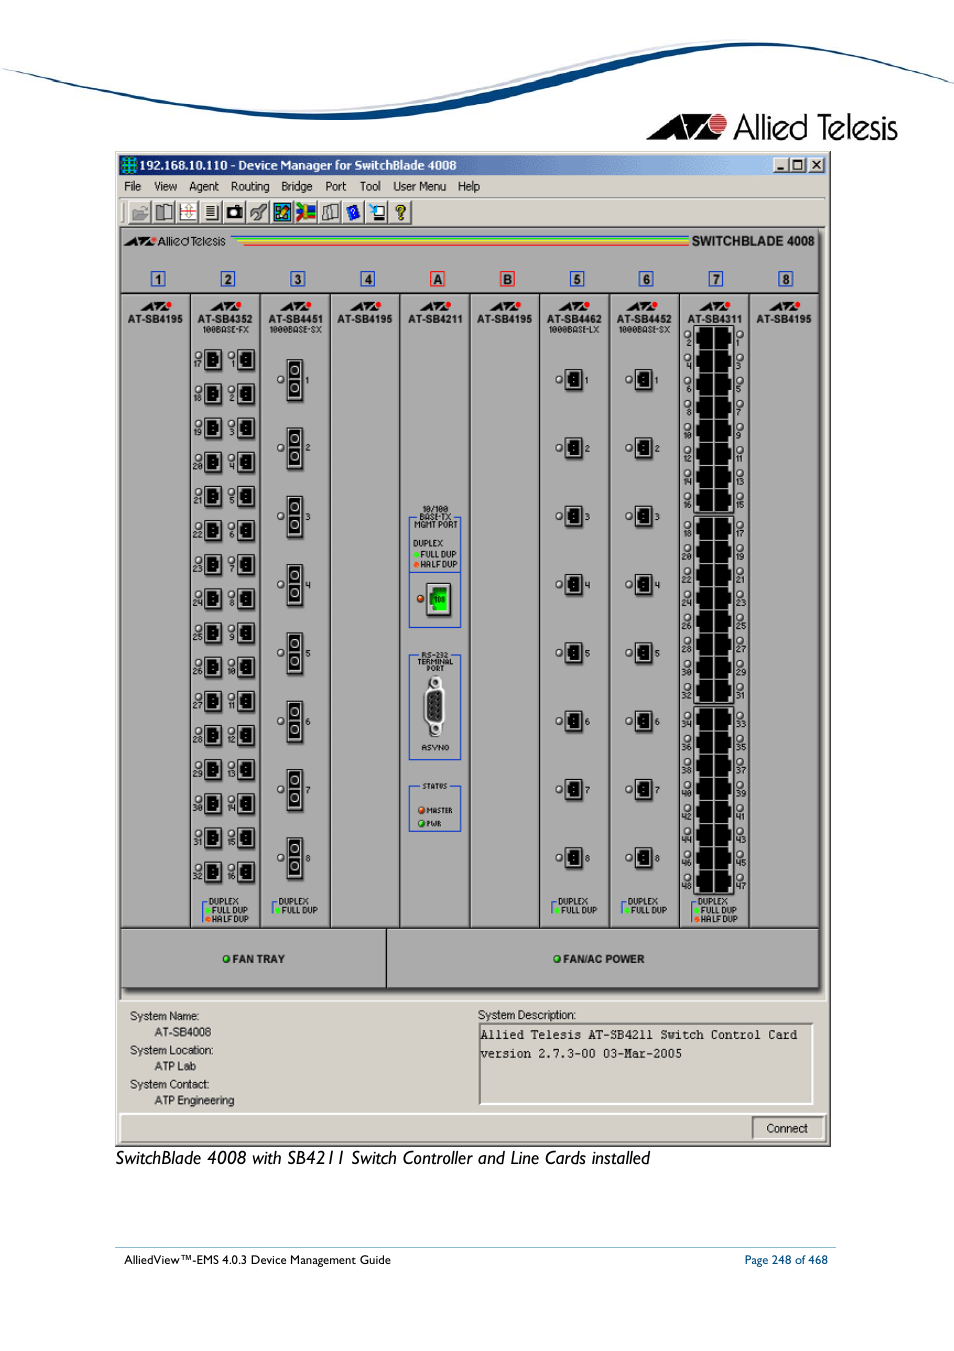This screenshot has width=954, height=1351.
Task: Select slot number 8 label
Action: tap(786, 279)
